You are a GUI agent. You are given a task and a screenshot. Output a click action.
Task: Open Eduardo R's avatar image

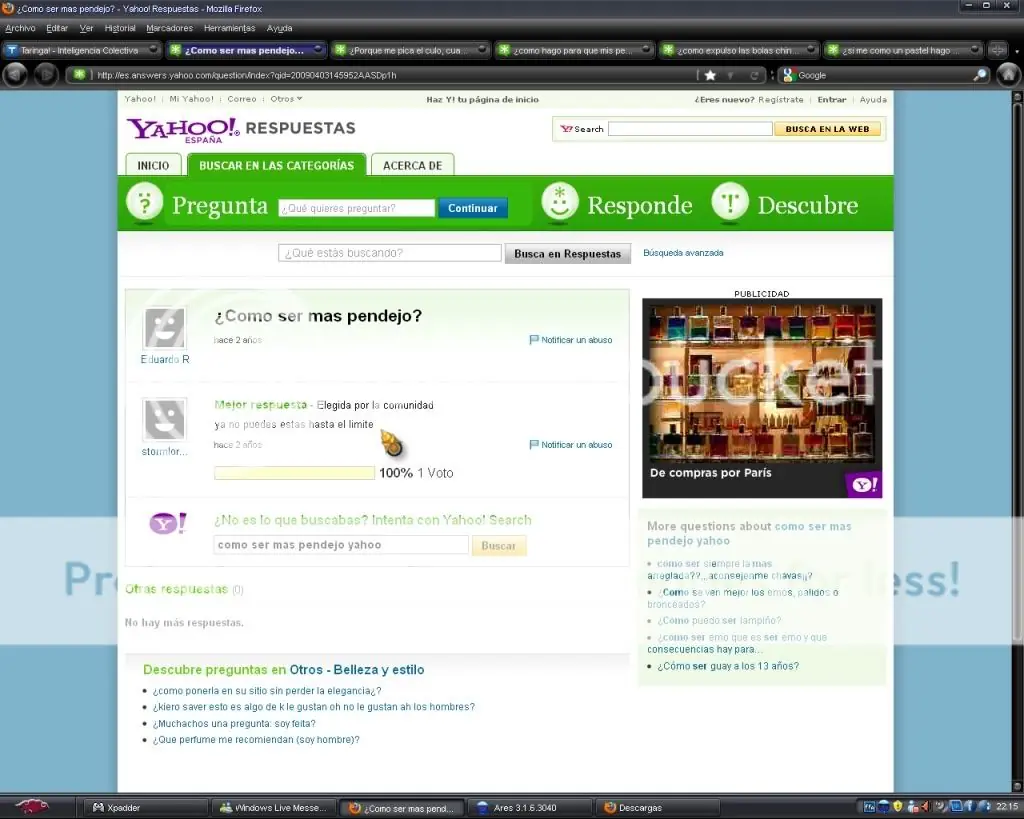[x=165, y=328]
